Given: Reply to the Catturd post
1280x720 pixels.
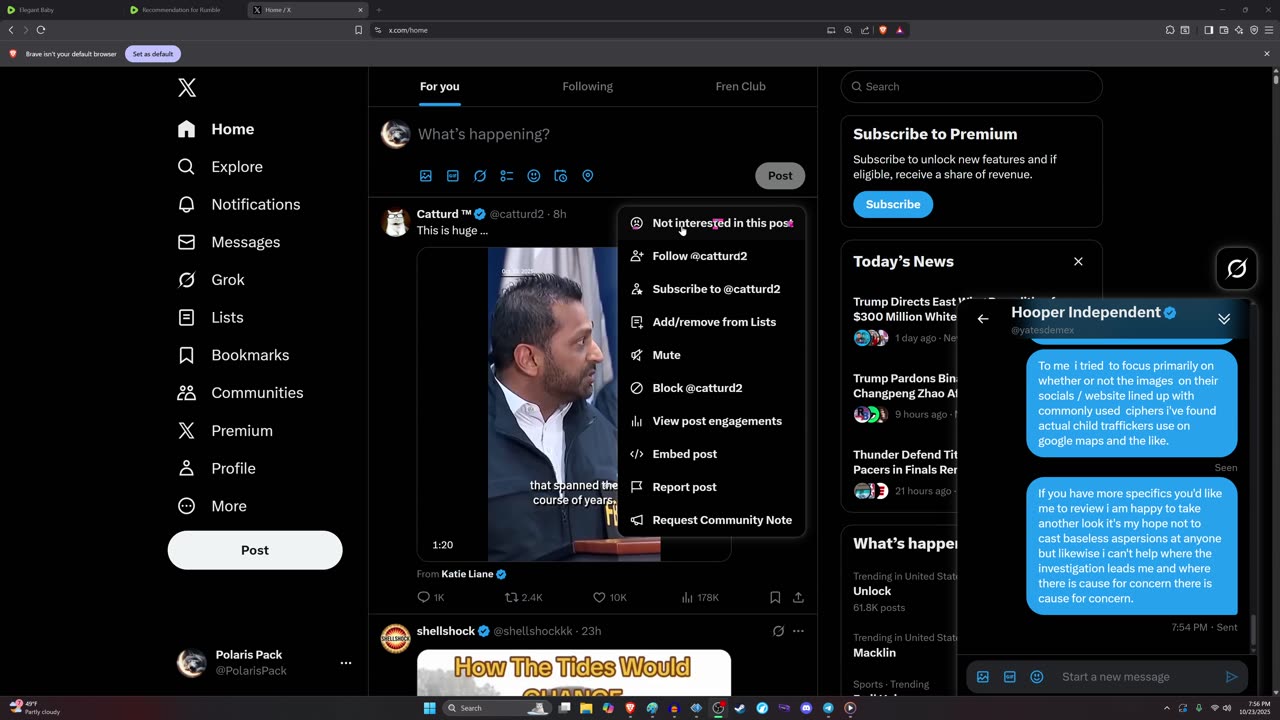Looking at the screenshot, I should click(431, 597).
